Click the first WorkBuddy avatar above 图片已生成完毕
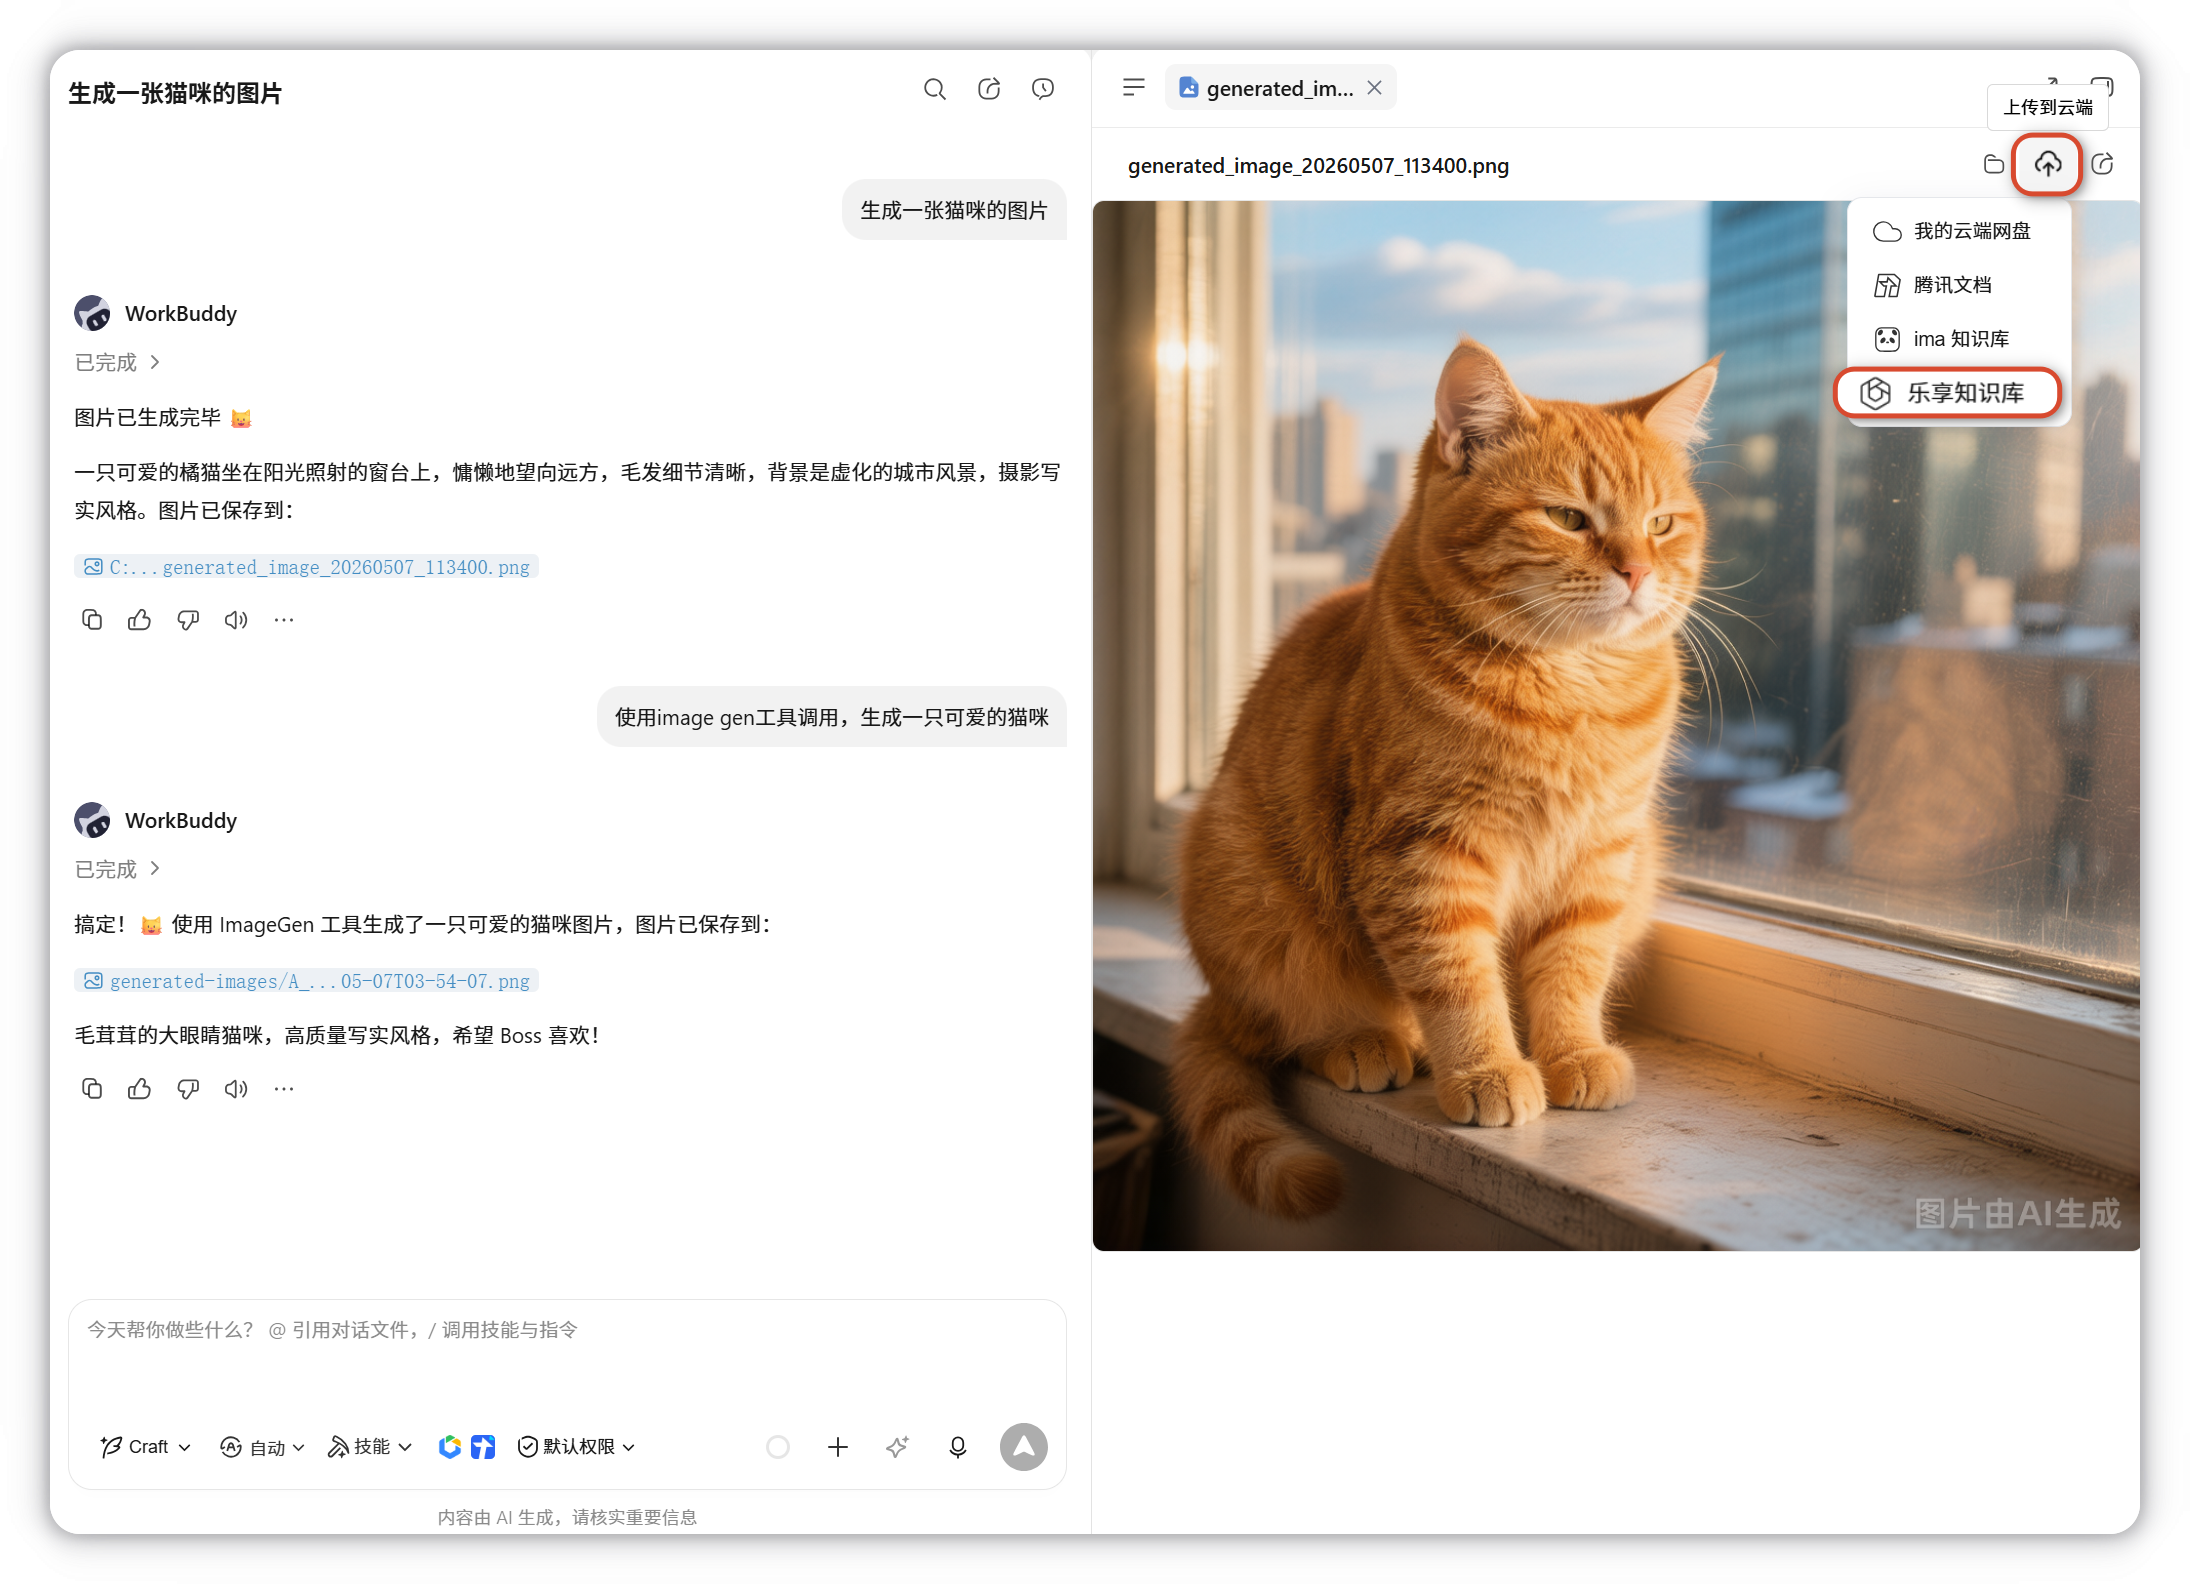Viewport: 2190px width, 1584px height. point(92,313)
